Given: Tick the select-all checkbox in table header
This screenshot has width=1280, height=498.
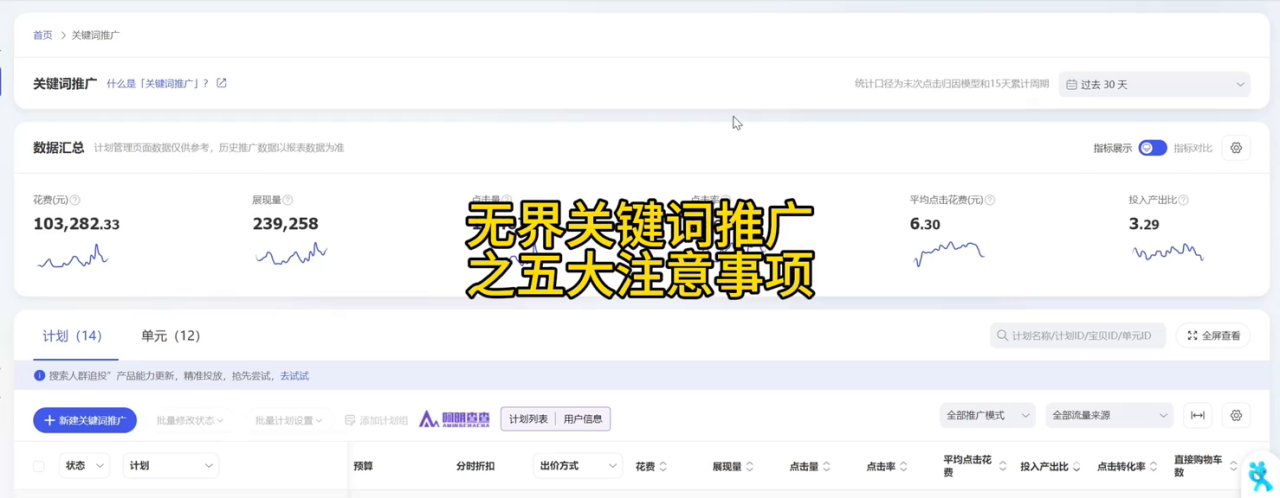Looking at the screenshot, I should point(39,466).
